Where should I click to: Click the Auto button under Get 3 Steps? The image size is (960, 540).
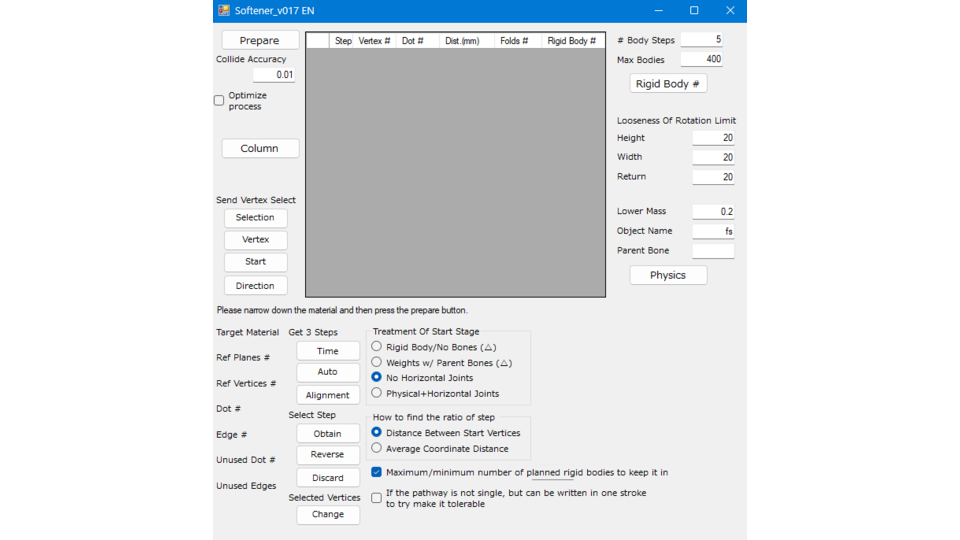(x=328, y=372)
